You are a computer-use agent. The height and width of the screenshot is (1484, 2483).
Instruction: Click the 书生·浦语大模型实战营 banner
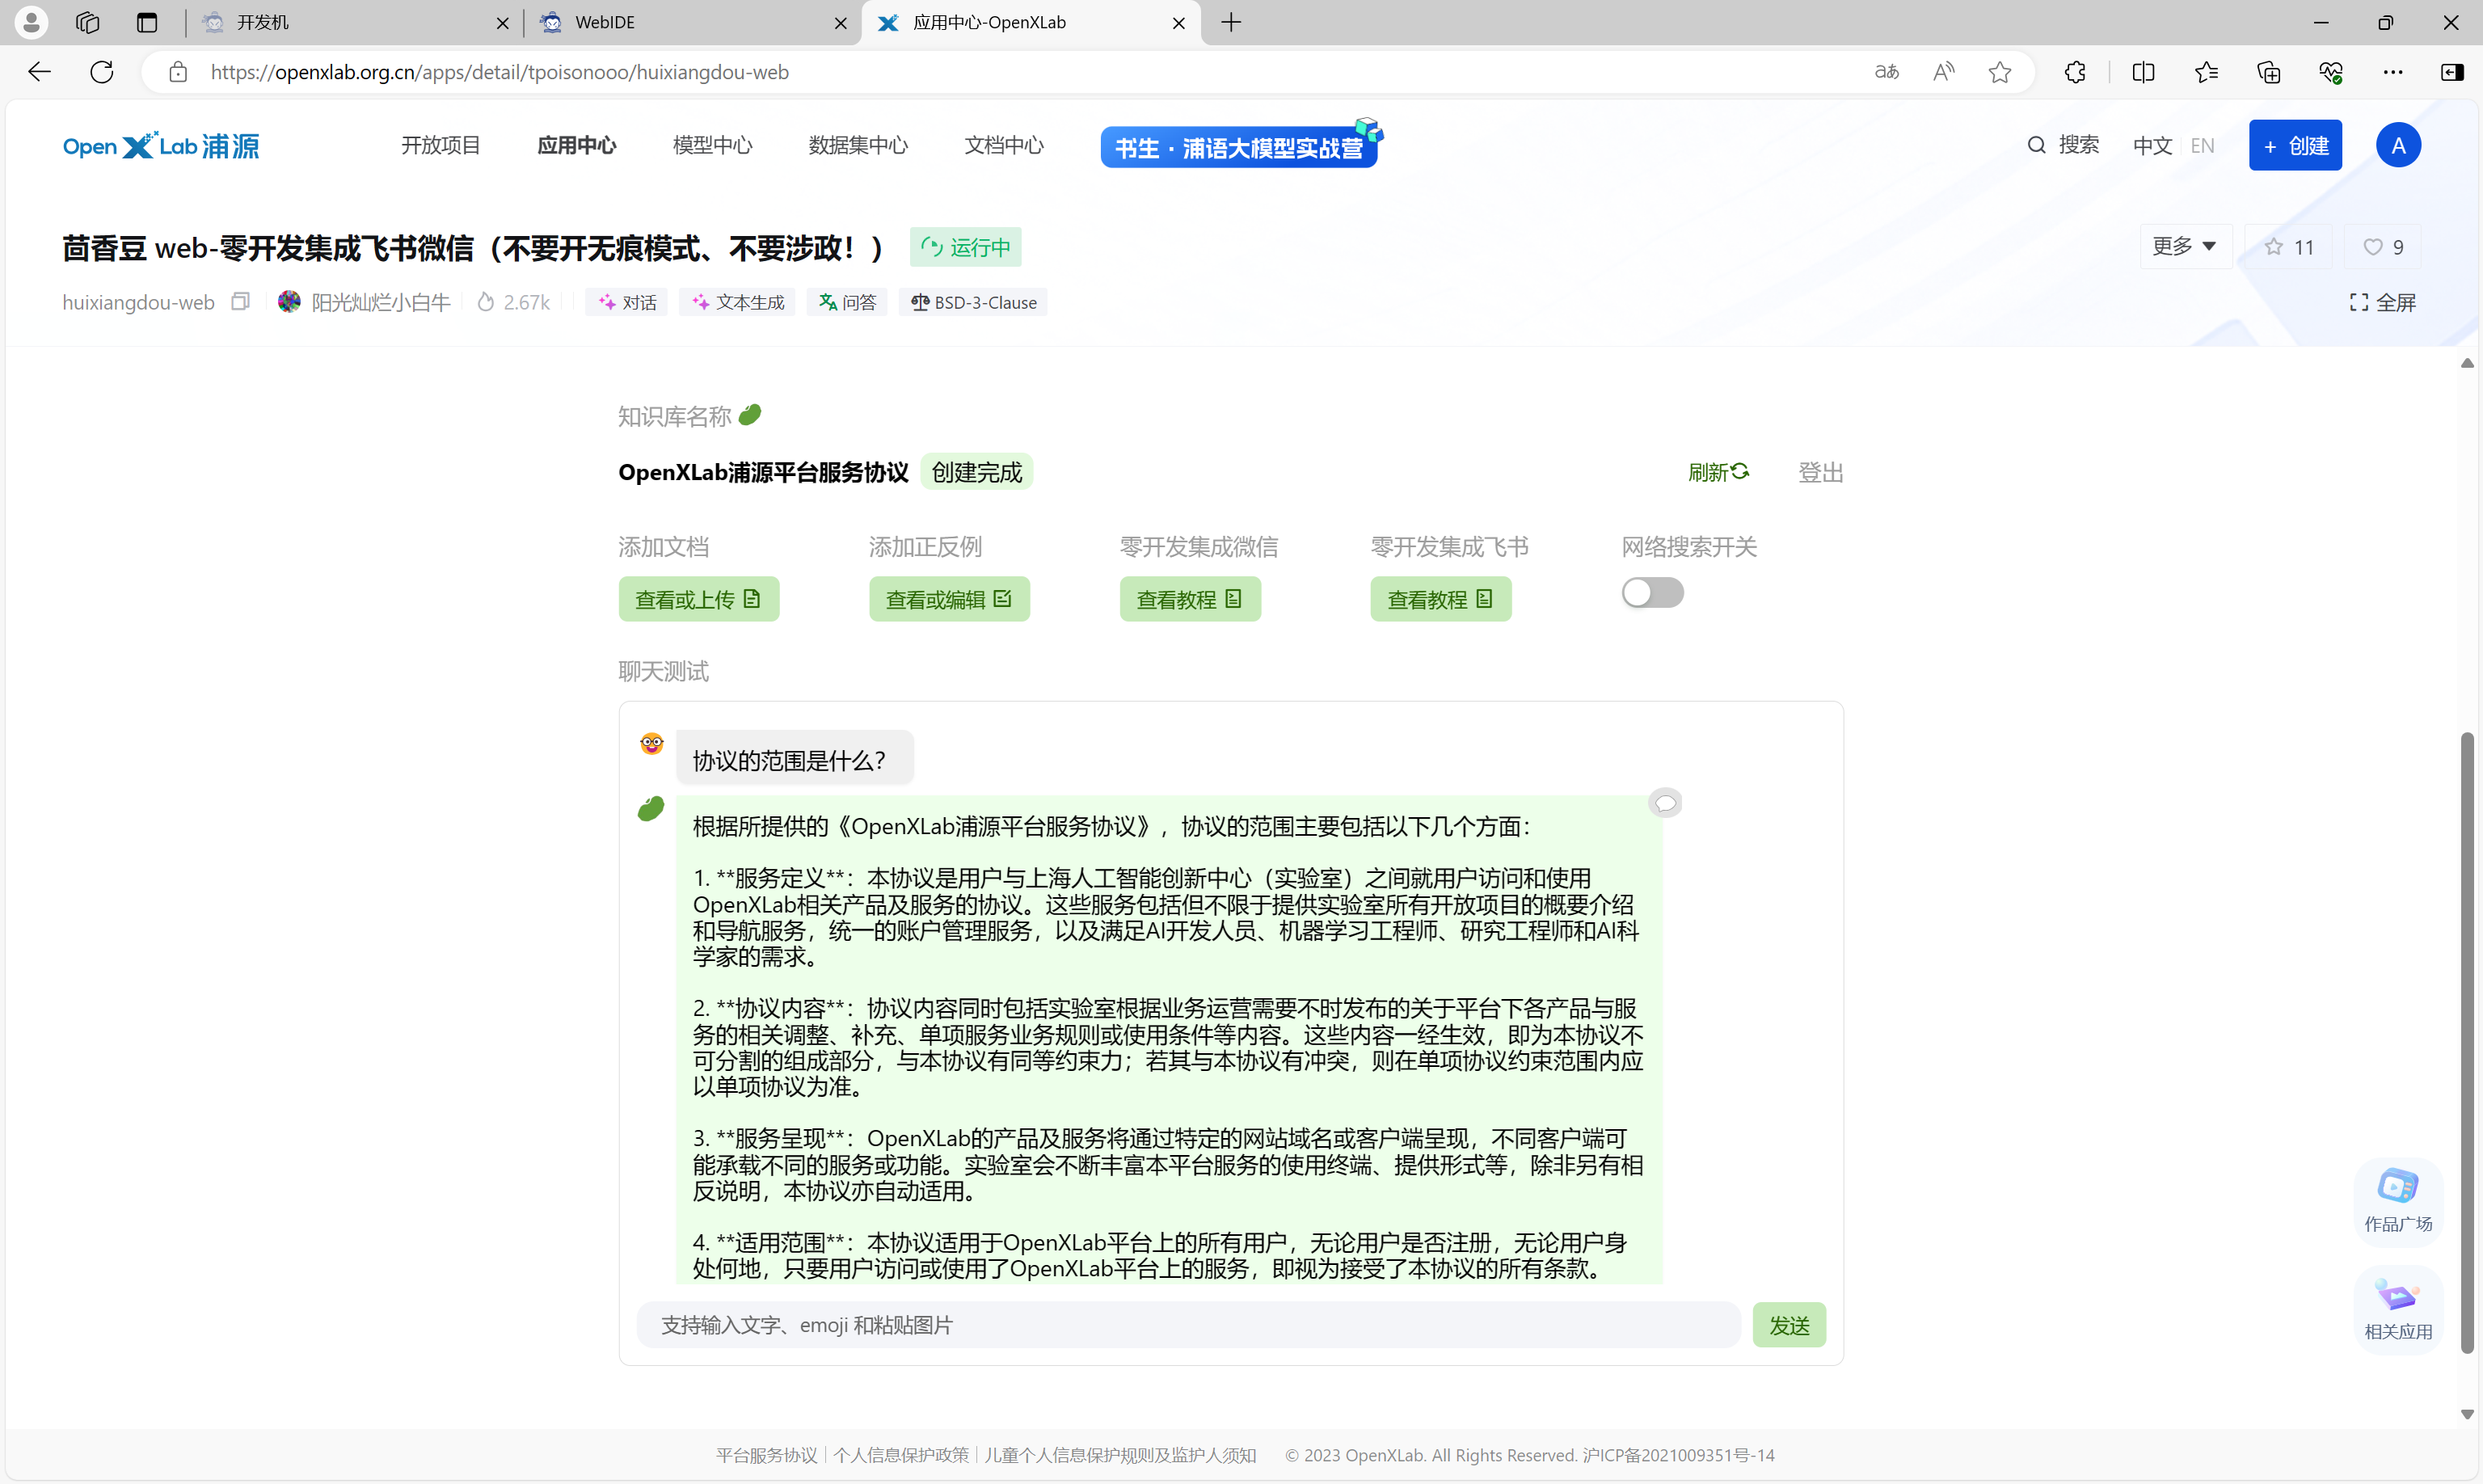click(x=1239, y=147)
